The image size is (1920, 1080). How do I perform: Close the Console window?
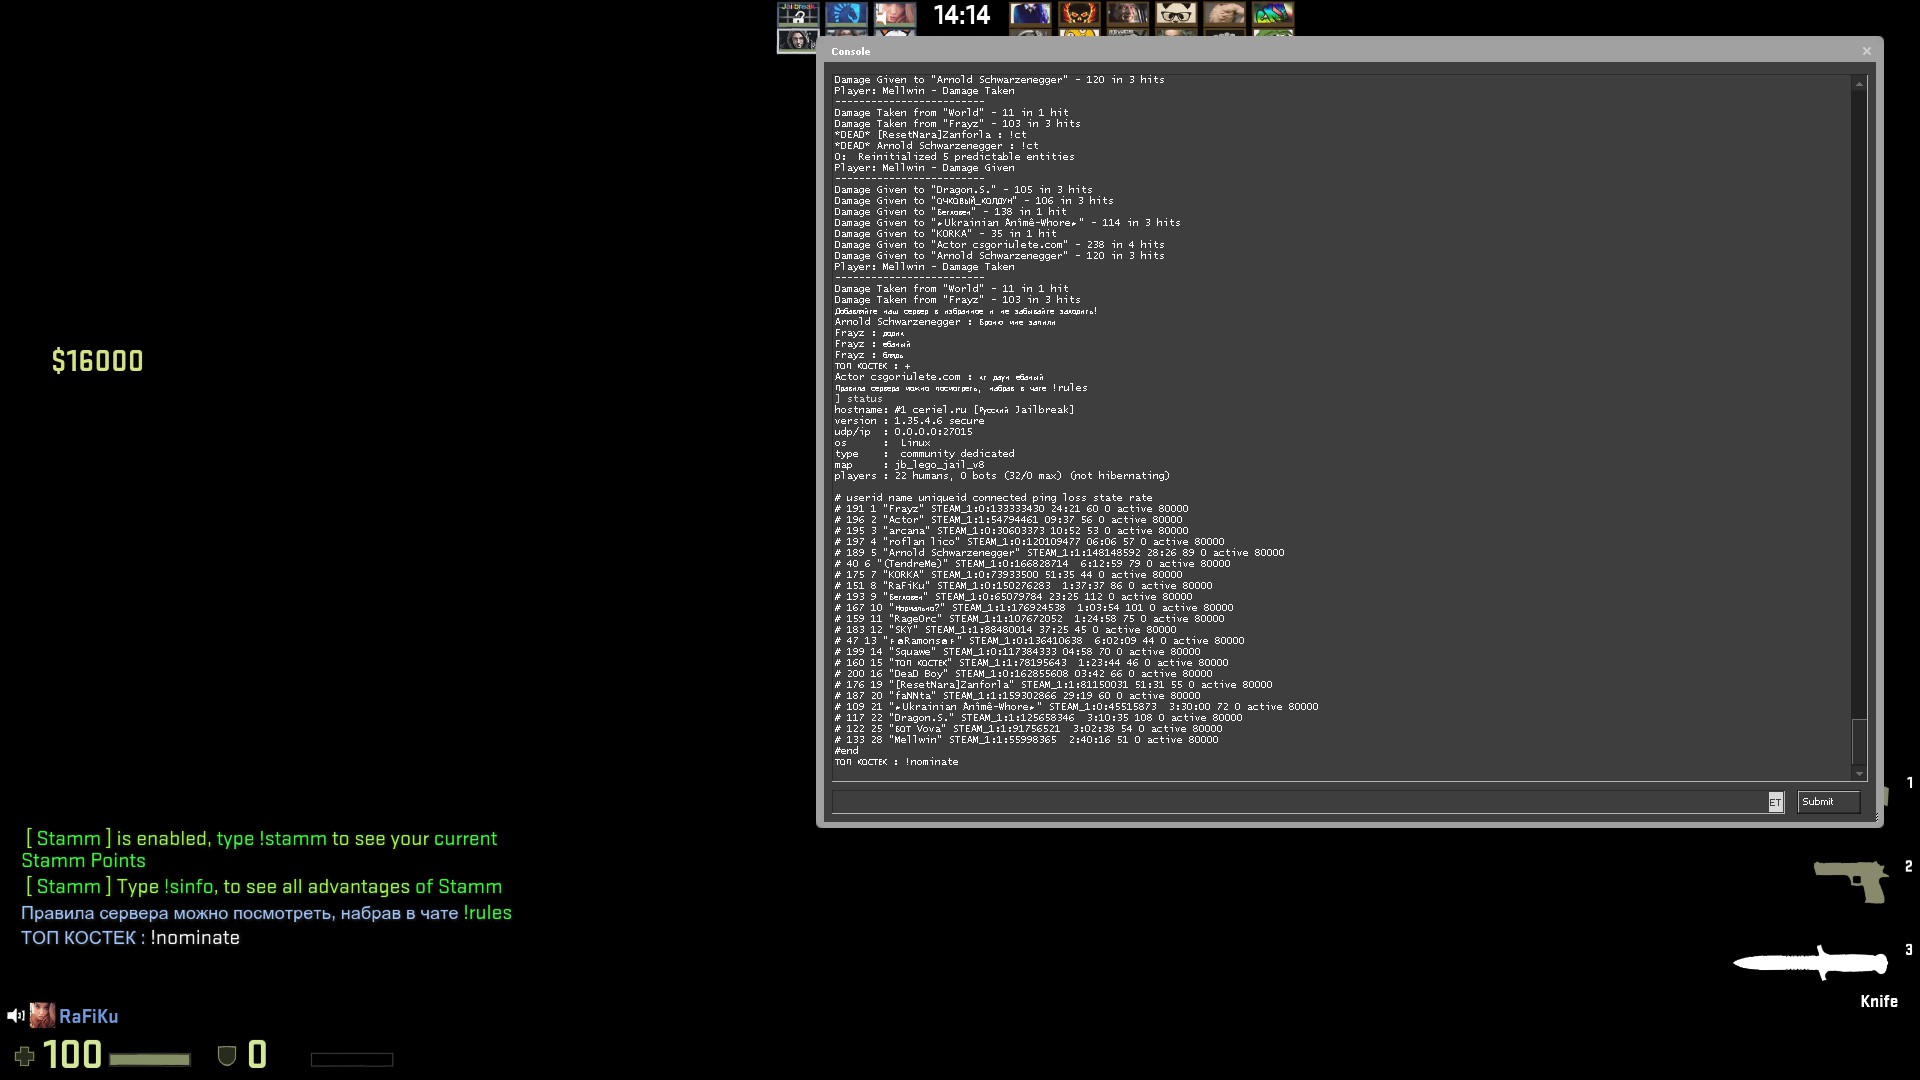1866,51
